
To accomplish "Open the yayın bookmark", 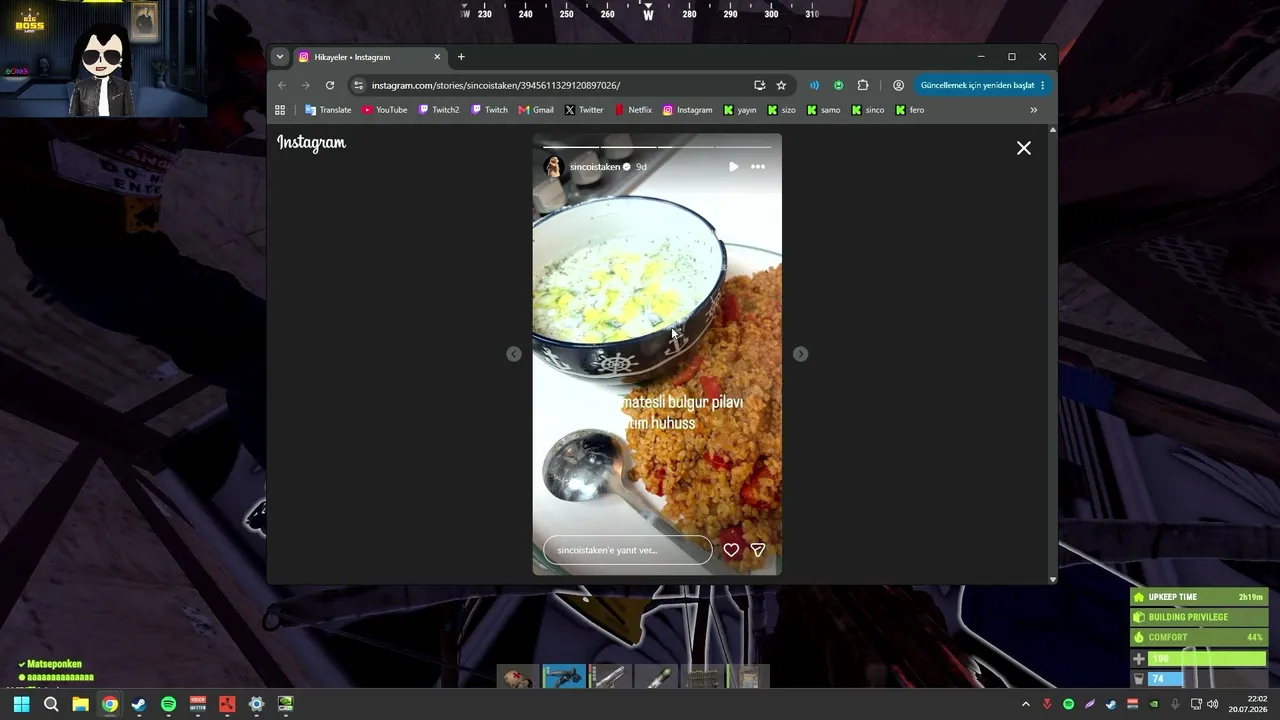I will click(x=740, y=110).
